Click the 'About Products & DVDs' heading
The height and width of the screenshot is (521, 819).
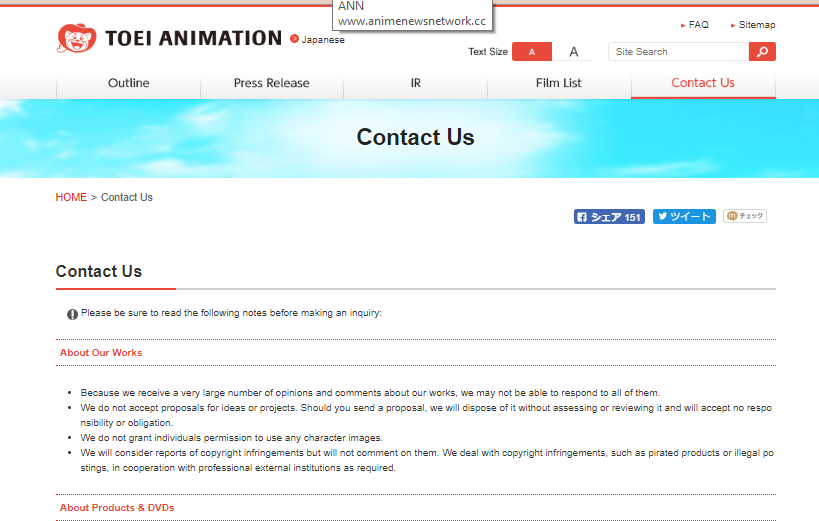tap(117, 507)
